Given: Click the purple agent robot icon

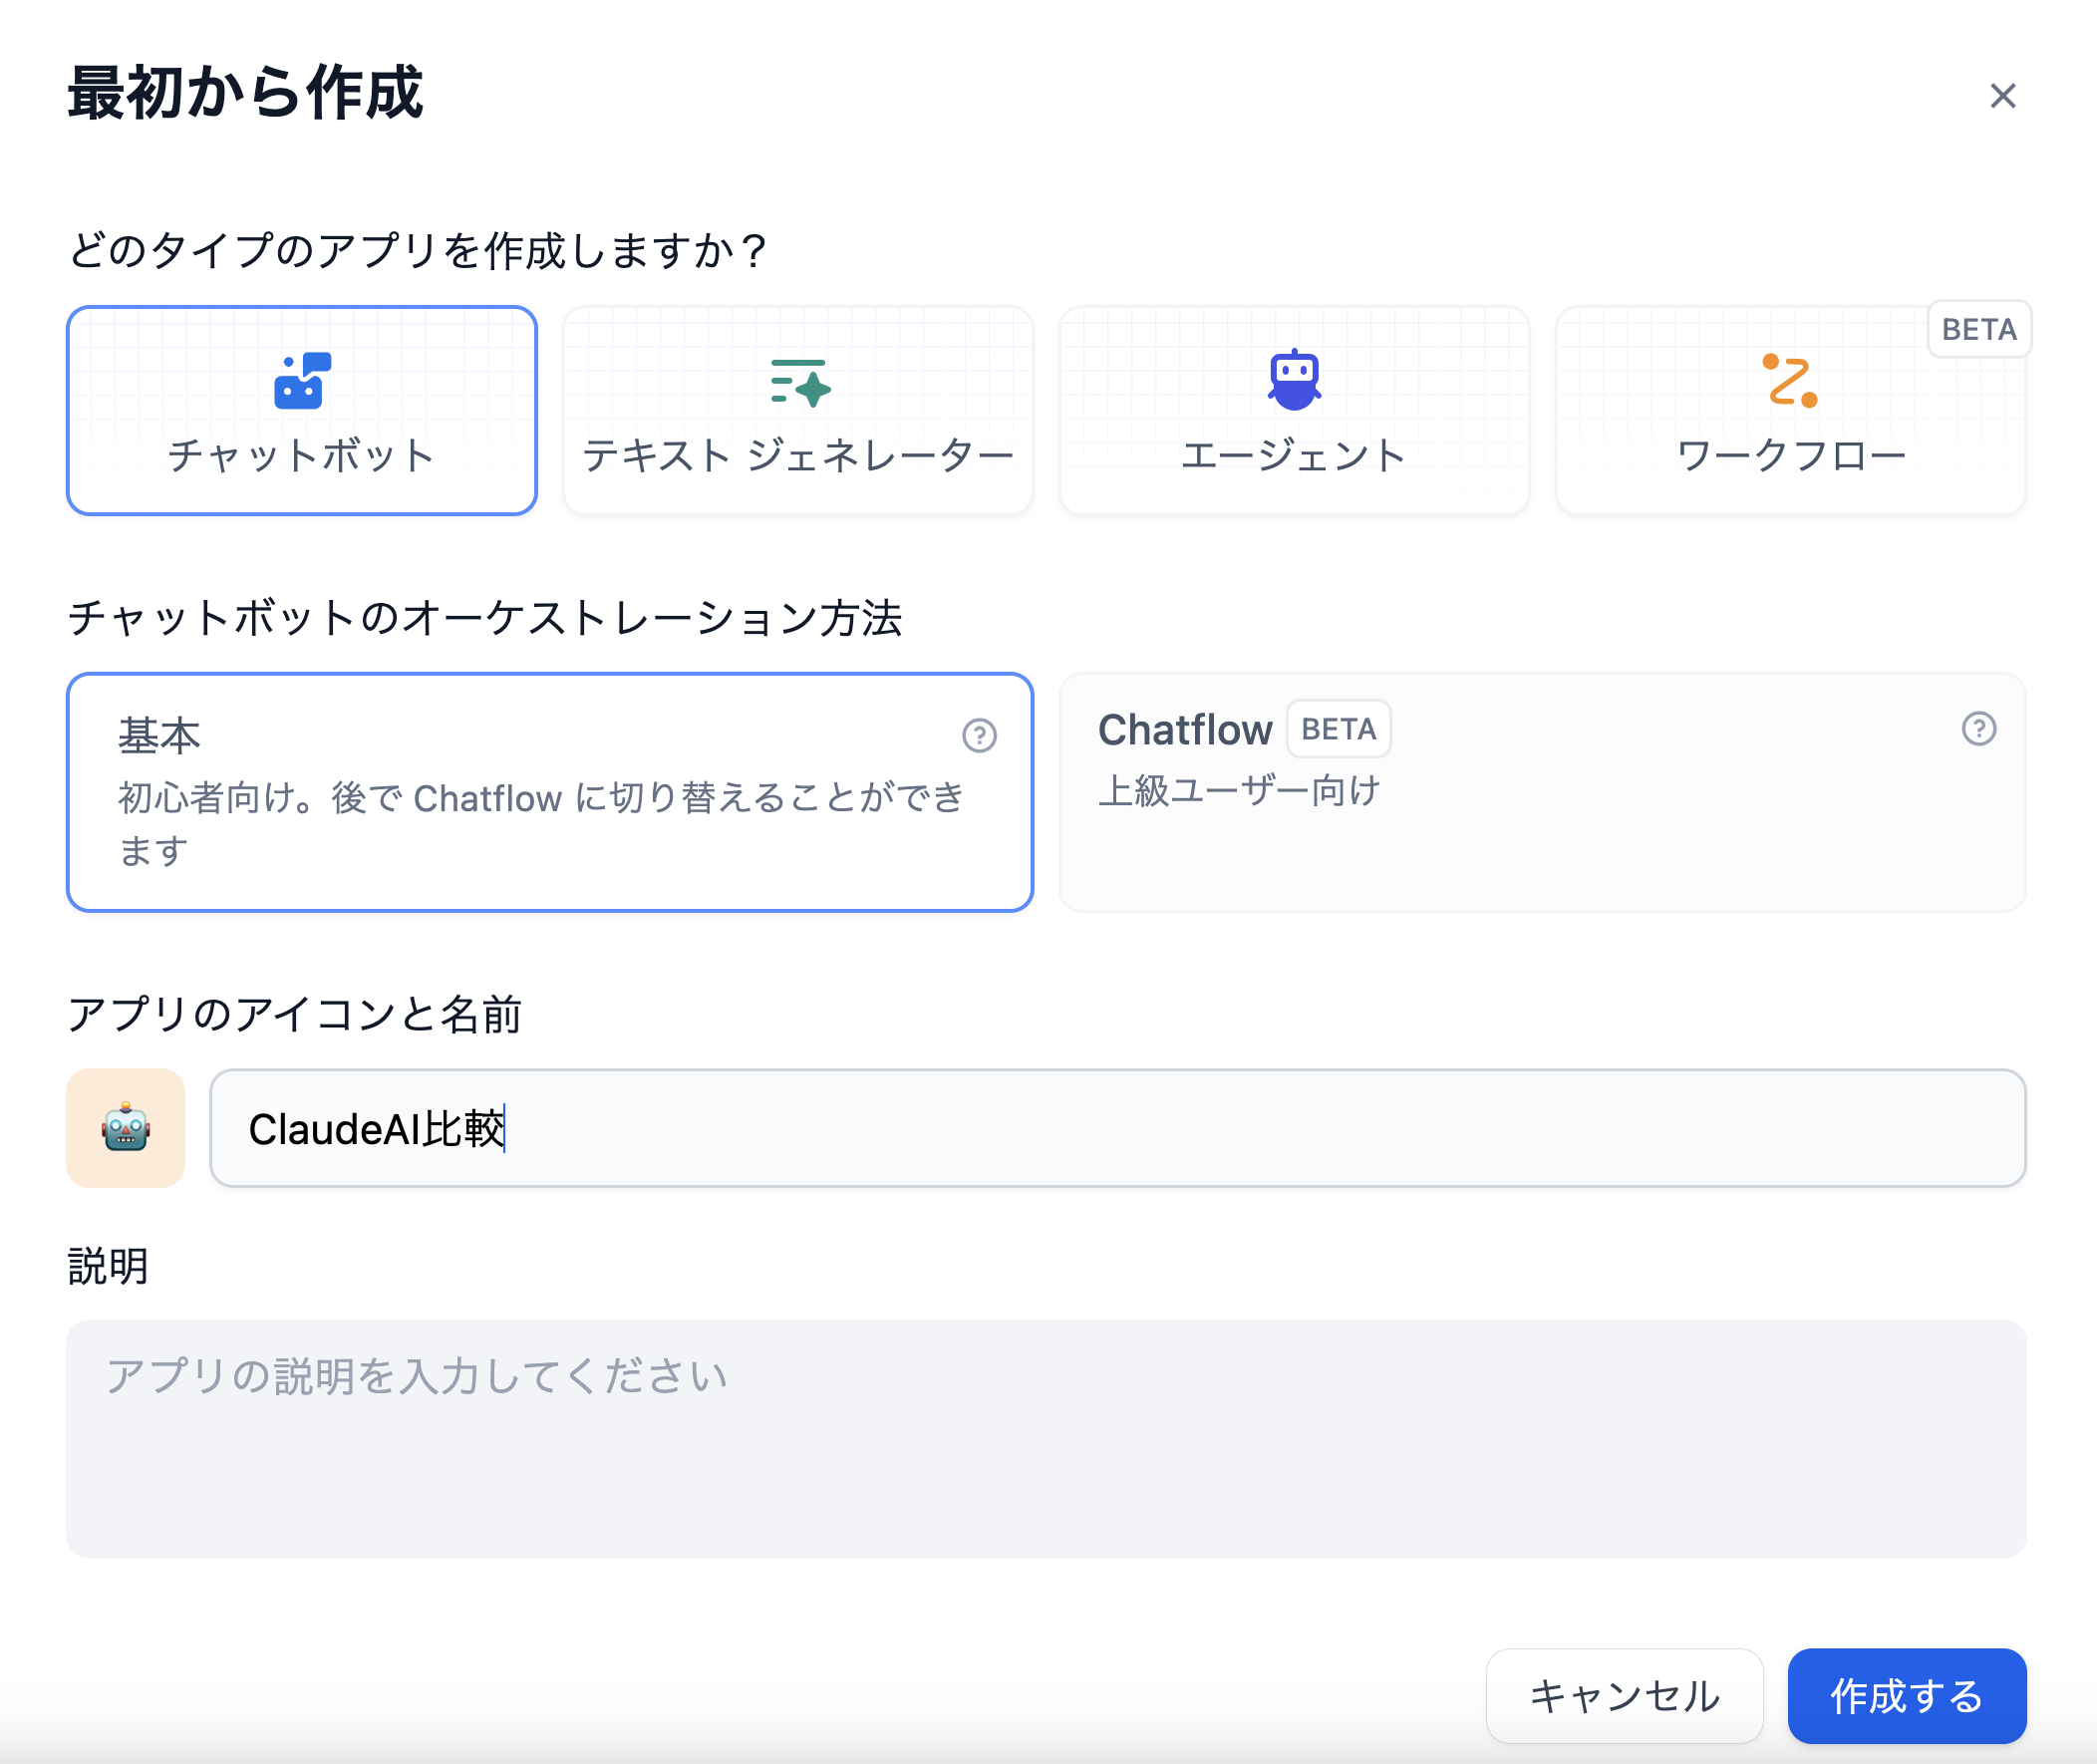Looking at the screenshot, I should [x=1294, y=380].
